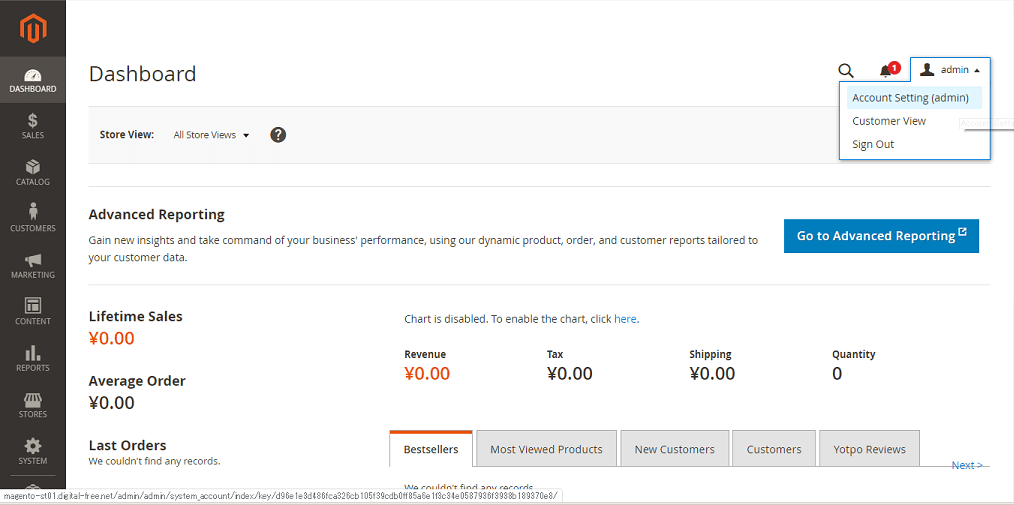Click the Average Order heading
The image size is (1014, 505).
137,381
